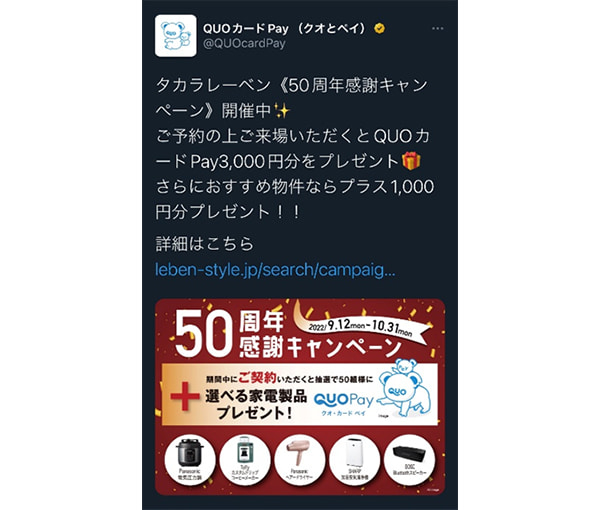Open the three-dot more options menu
Screen dimensions: 600x510
coord(437,29)
